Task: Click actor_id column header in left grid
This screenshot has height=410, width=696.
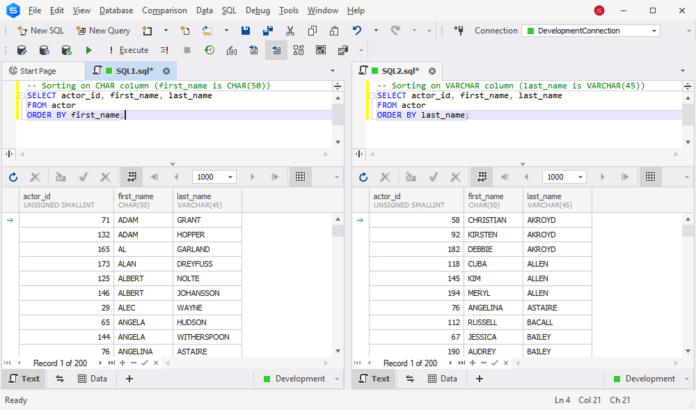Action: [x=66, y=200]
